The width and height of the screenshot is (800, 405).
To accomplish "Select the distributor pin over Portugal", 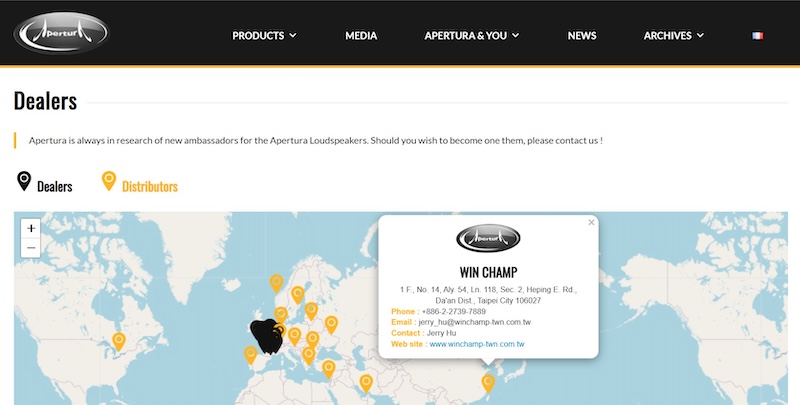I will [x=251, y=355].
